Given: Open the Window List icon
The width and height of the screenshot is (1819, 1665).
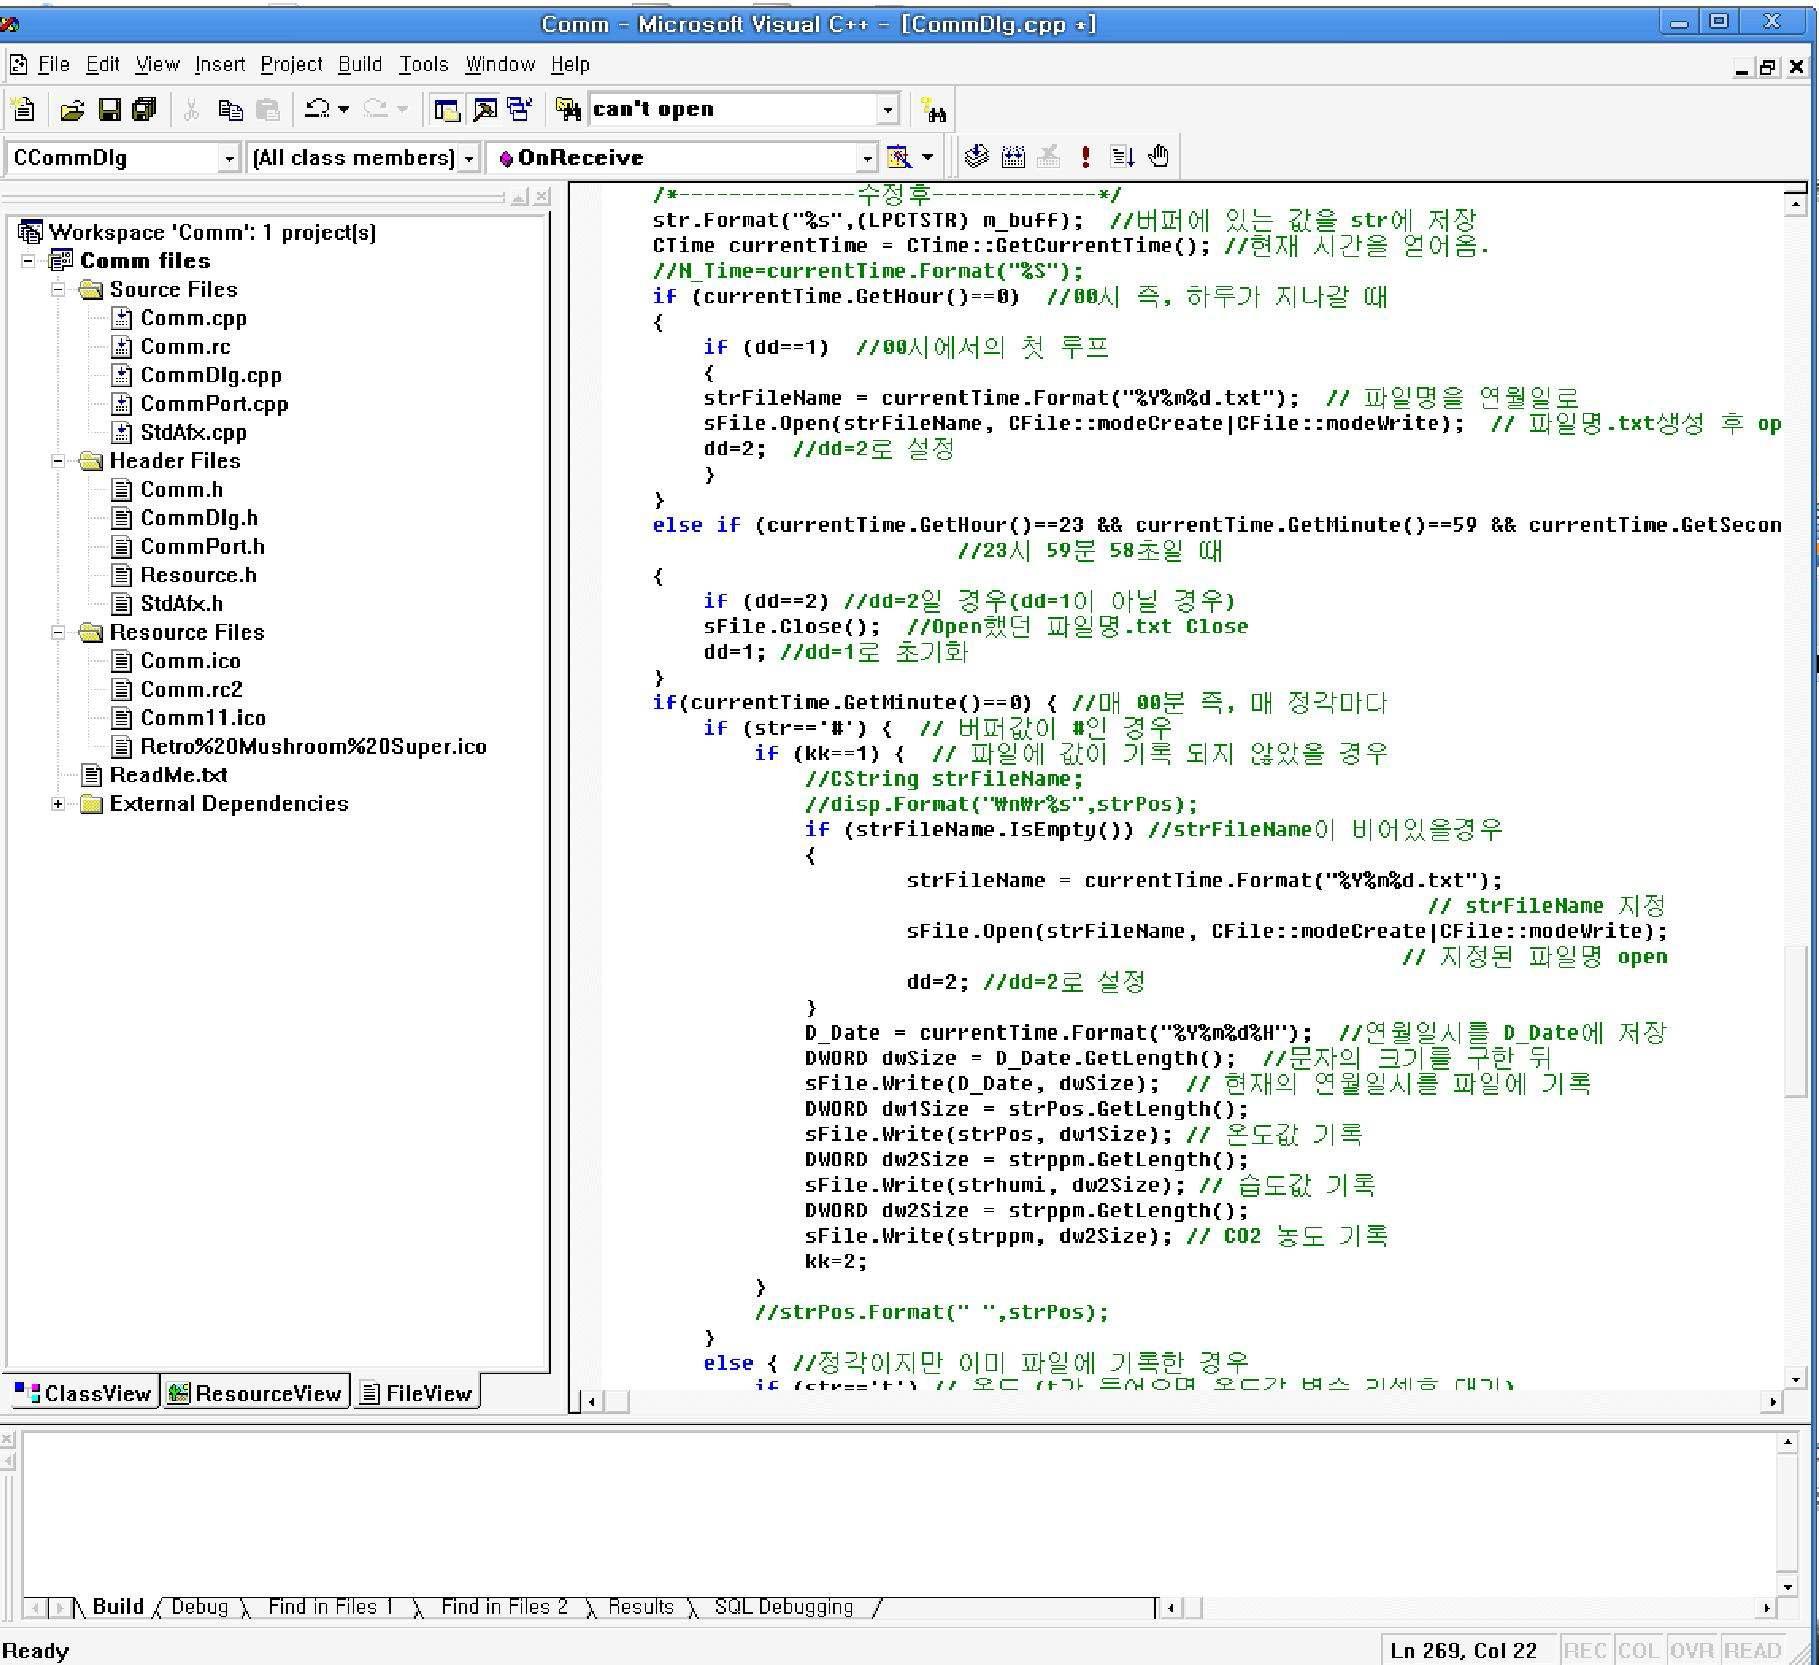Looking at the screenshot, I should coord(520,109).
